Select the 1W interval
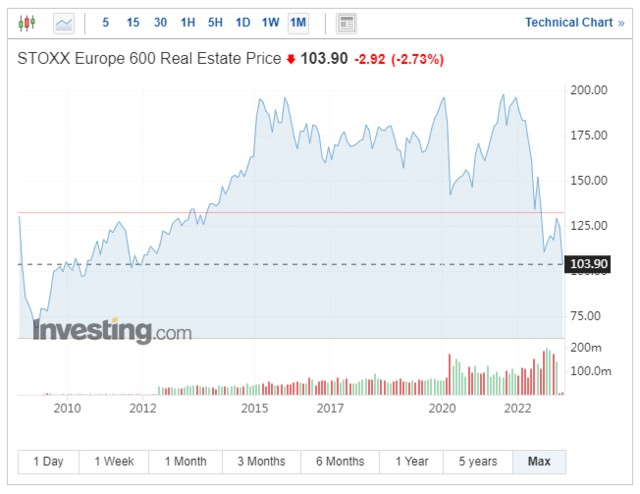The height and width of the screenshot is (494, 640). (270, 22)
